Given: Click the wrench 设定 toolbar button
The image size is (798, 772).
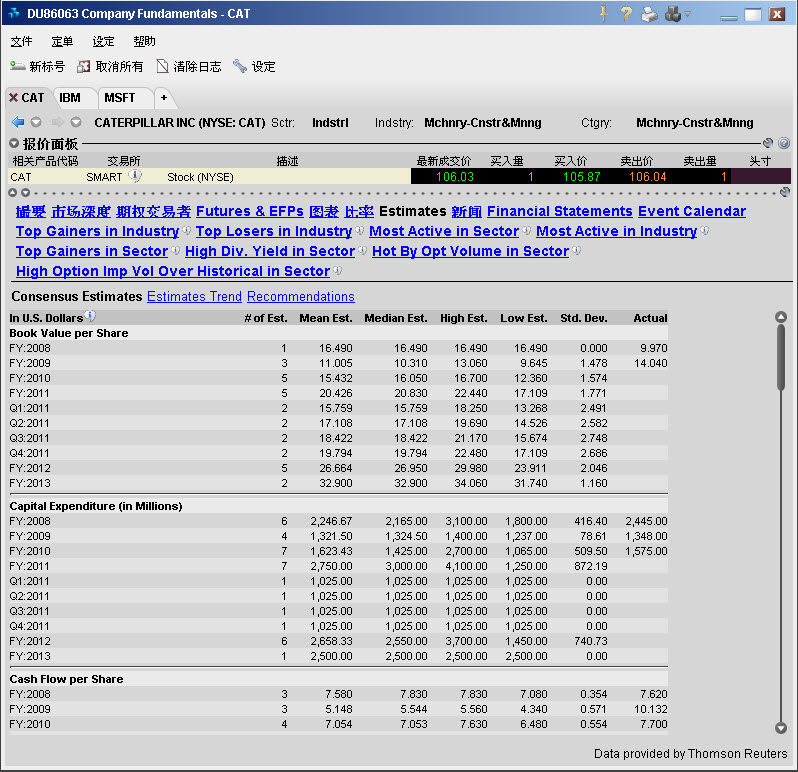Looking at the screenshot, I should (240, 67).
